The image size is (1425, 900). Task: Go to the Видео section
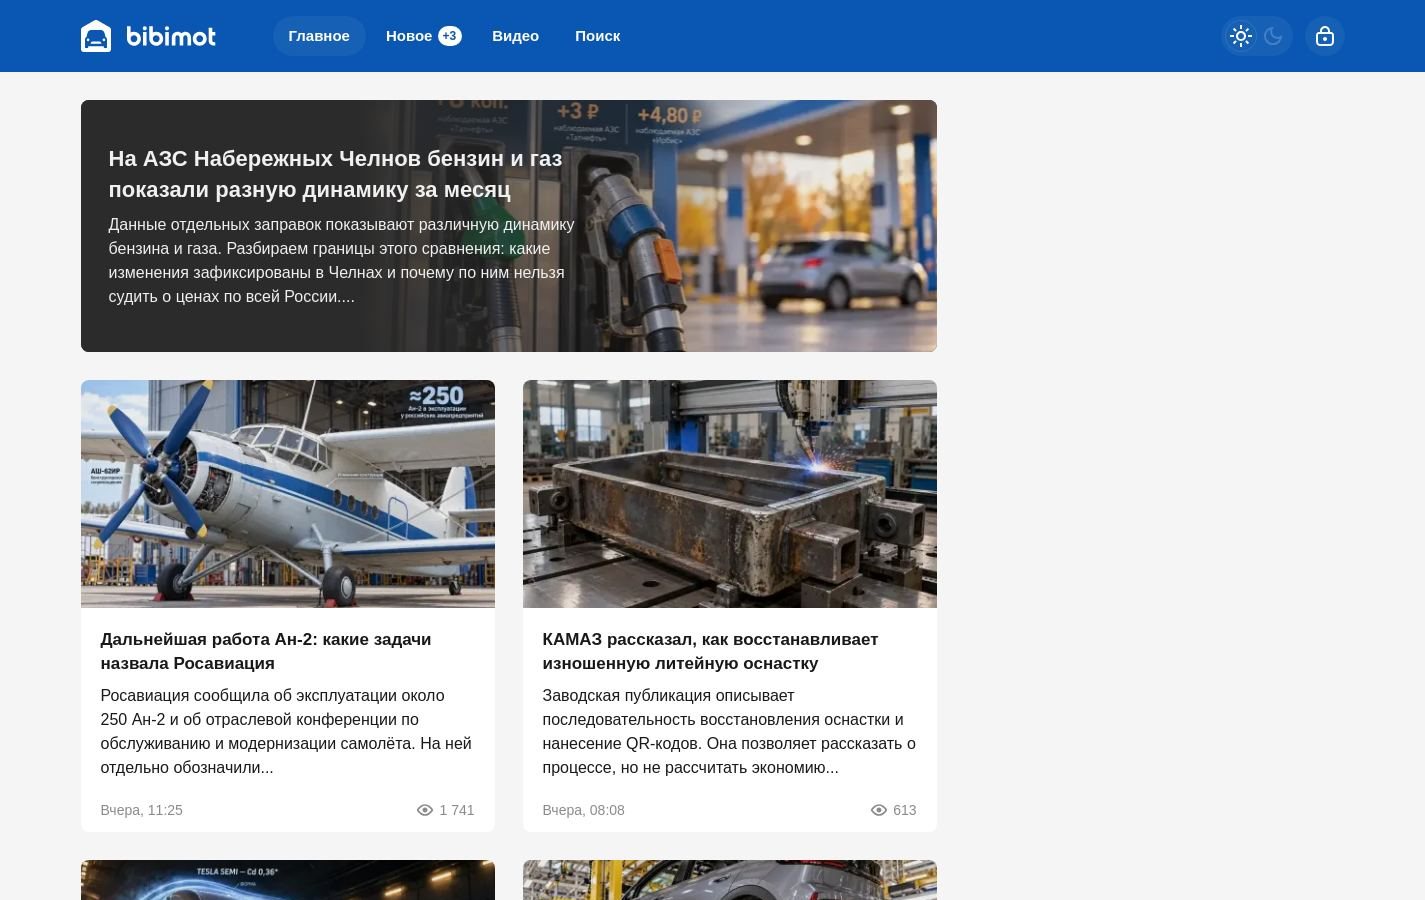pos(515,36)
